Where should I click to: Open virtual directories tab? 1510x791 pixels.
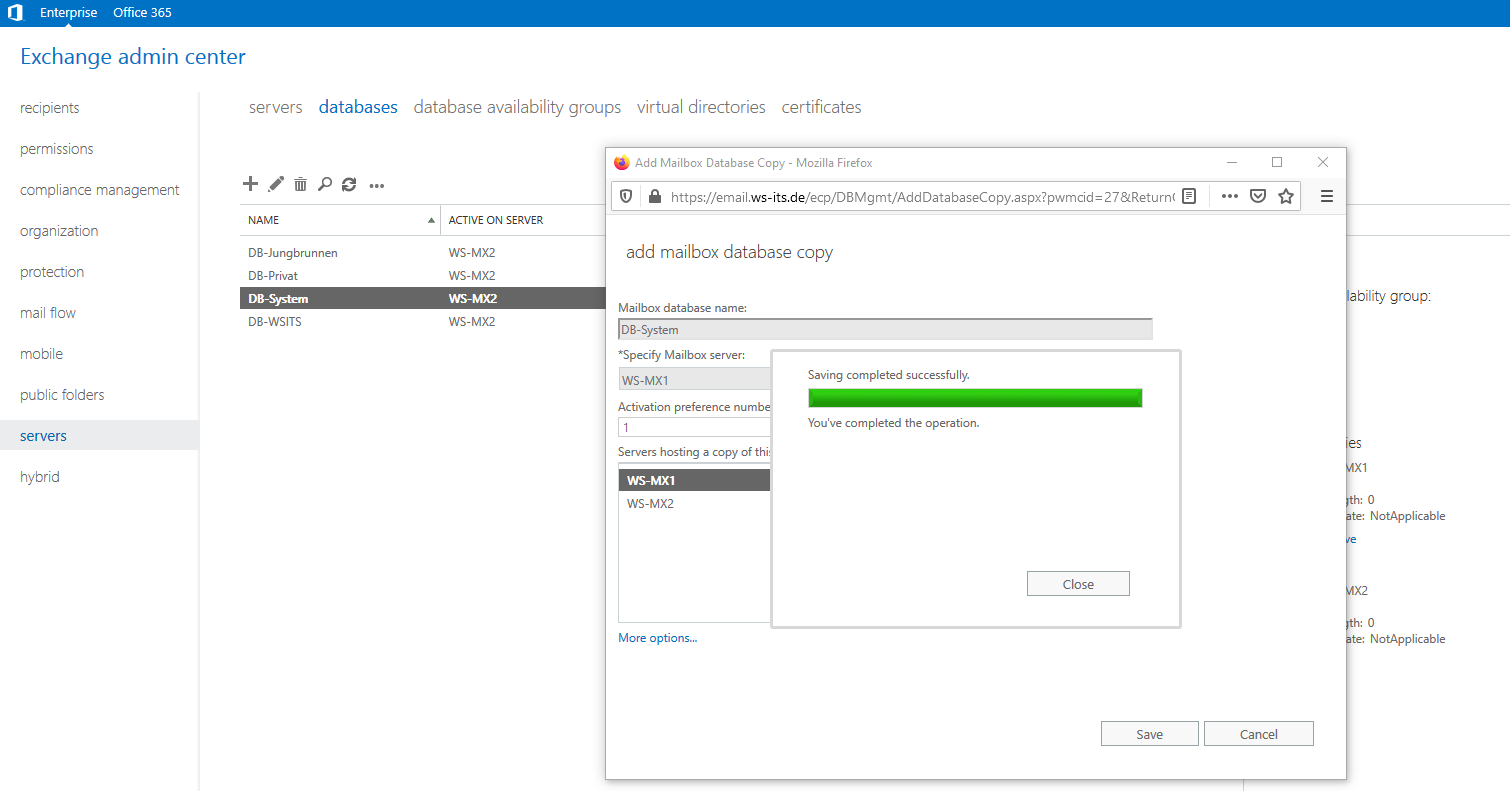[x=701, y=107]
